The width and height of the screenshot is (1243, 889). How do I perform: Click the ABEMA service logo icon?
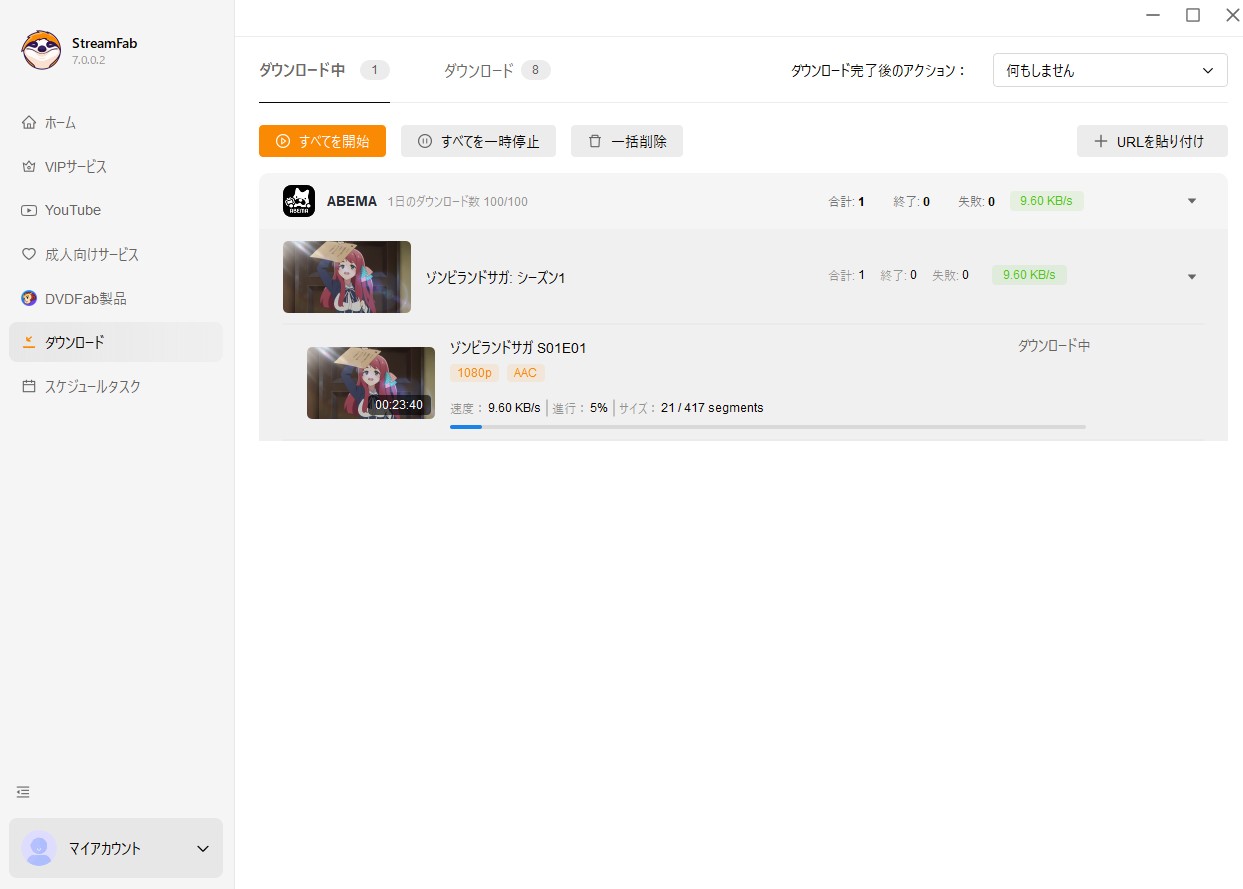(299, 201)
